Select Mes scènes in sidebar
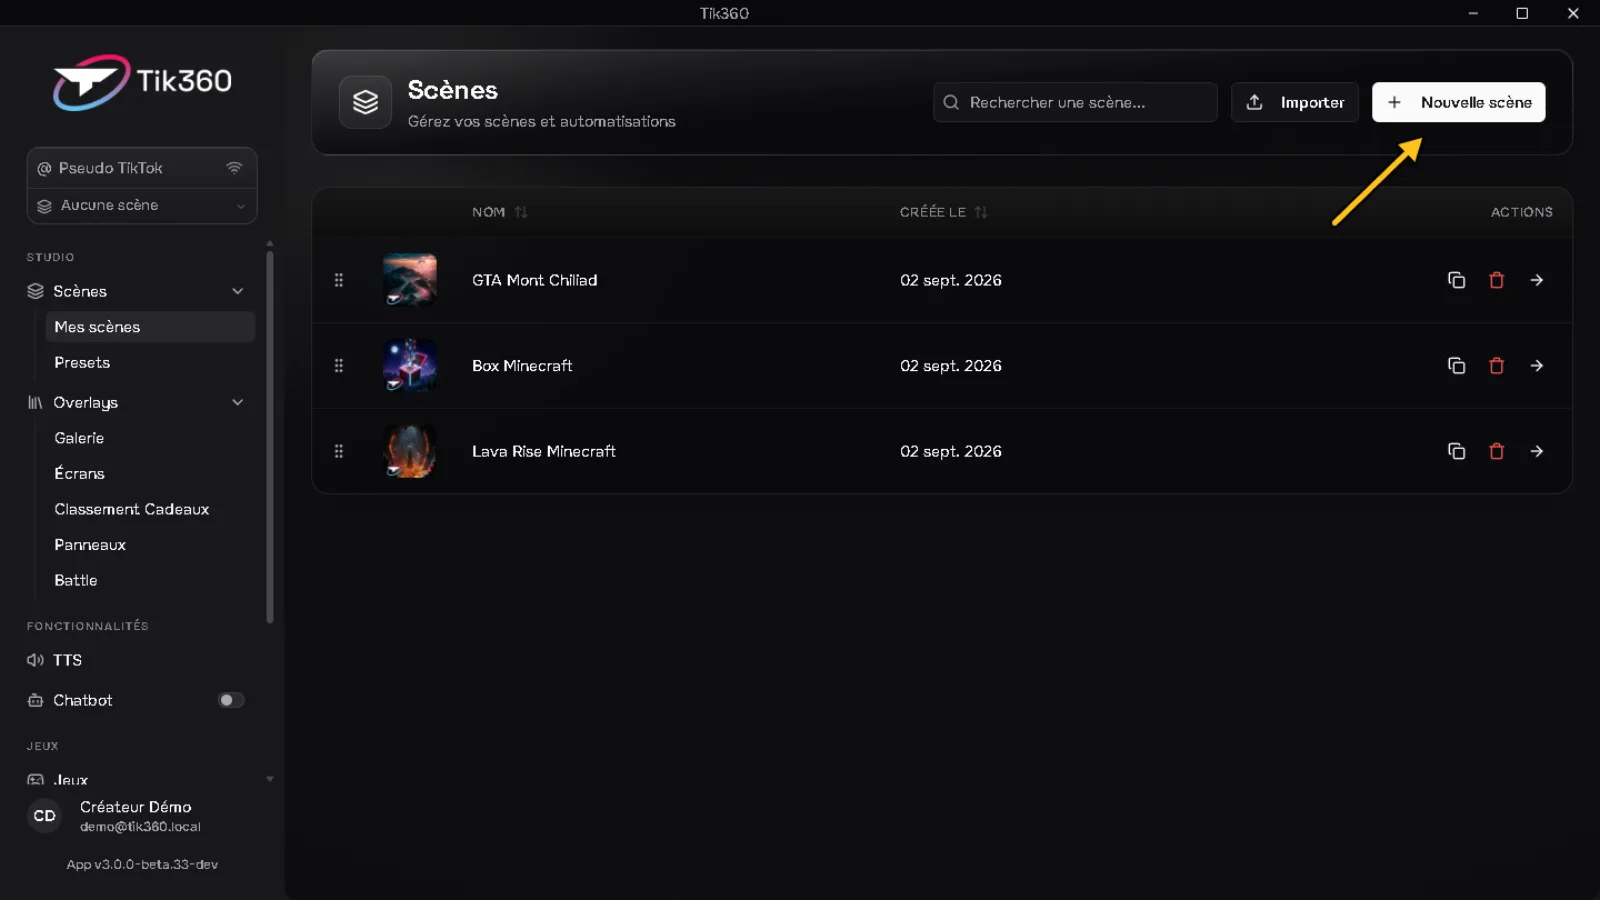This screenshot has width=1600, height=900. click(150, 327)
